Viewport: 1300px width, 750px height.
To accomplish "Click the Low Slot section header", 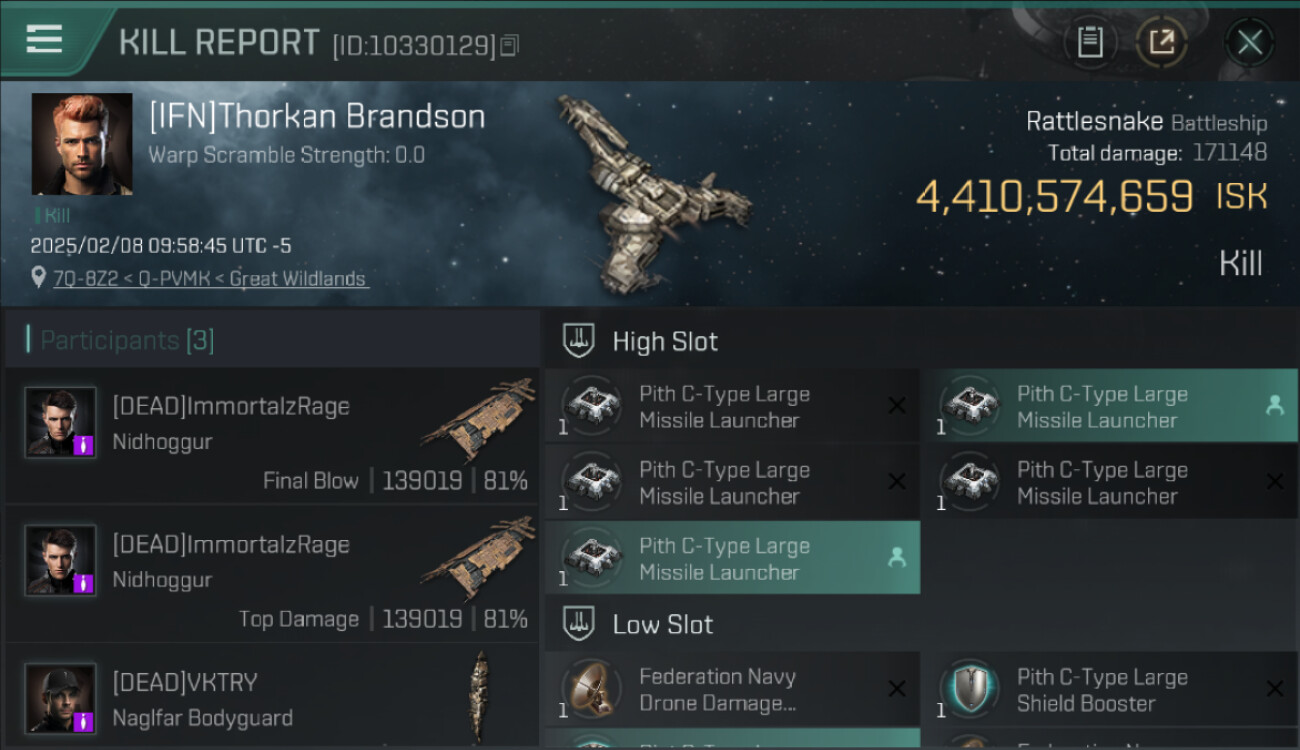I will (x=662, y=625).
